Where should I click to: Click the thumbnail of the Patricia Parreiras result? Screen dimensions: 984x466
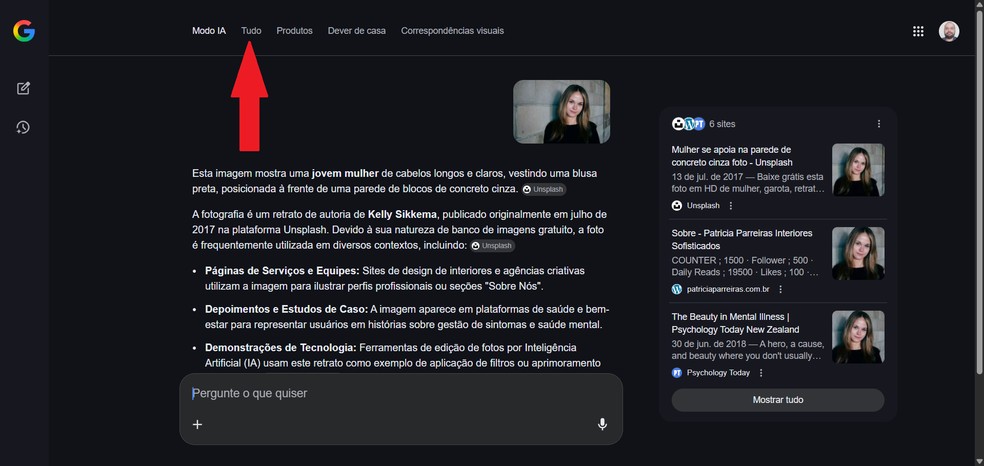858,253
